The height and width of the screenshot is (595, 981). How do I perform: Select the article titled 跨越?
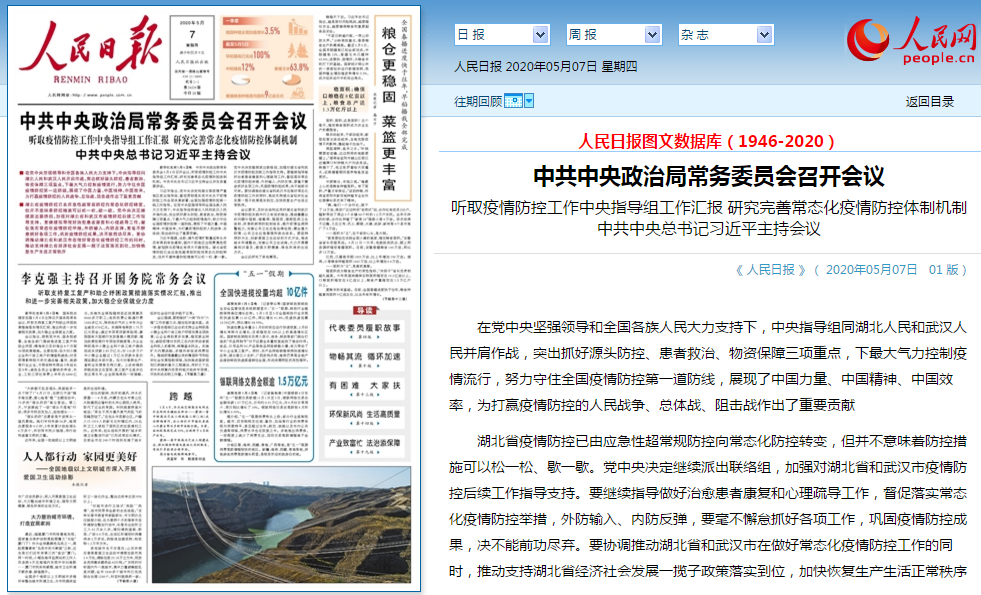pos(181,396)
